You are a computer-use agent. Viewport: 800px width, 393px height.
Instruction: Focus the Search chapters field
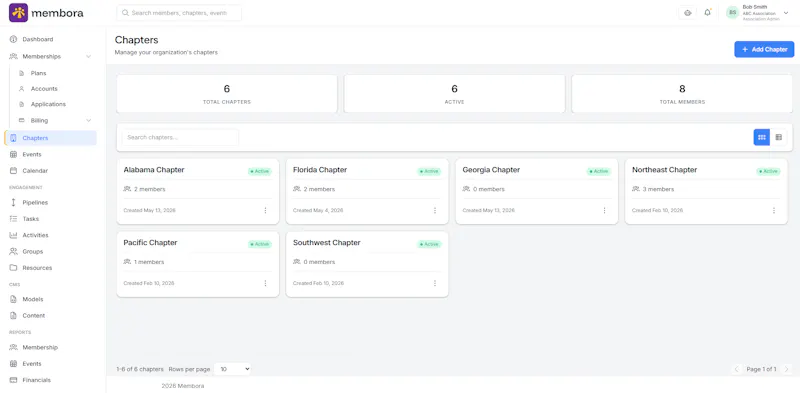pos(180,137)
